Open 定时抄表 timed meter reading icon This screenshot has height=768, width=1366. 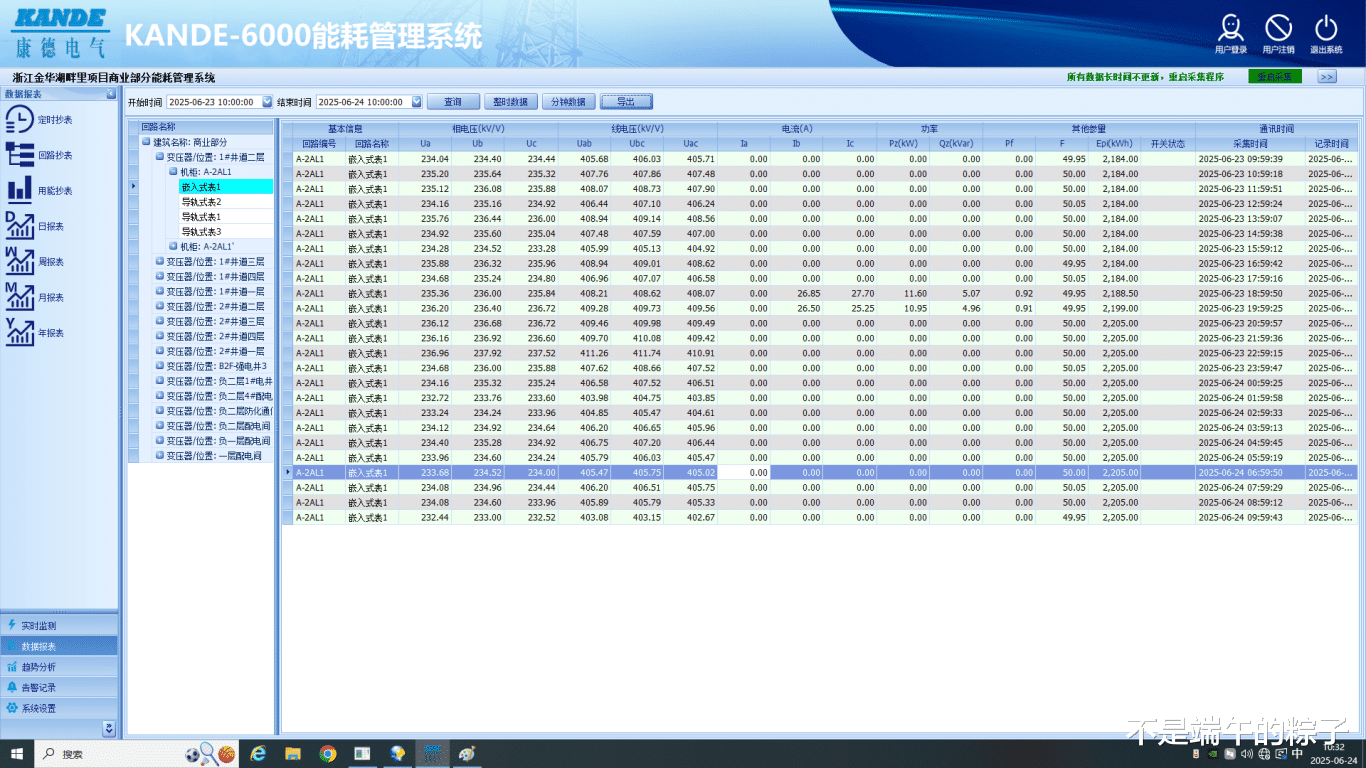pos(20,120)
